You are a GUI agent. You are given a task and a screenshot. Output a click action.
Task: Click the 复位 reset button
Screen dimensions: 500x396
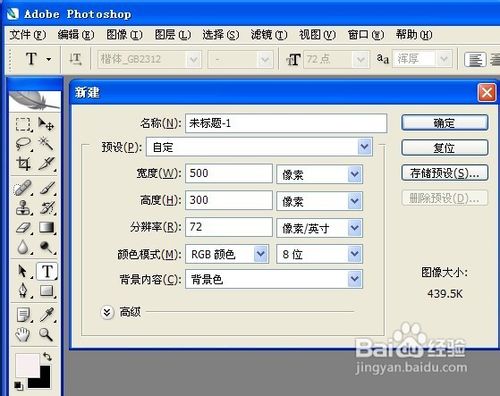pyautogui.click(x=445, y=148)
